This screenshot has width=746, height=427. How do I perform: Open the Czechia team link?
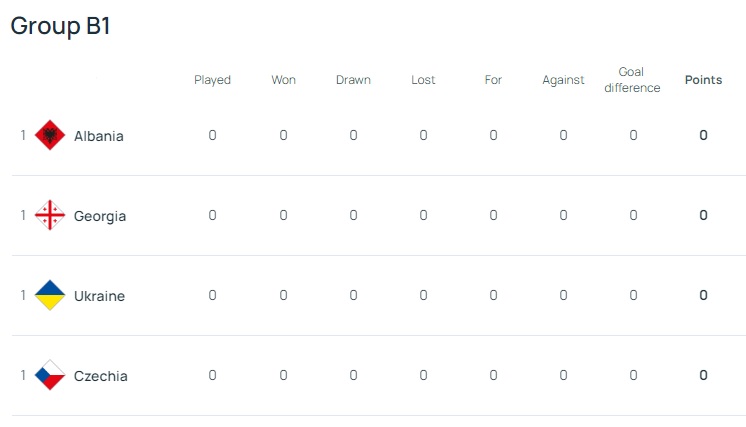[100, 376]
